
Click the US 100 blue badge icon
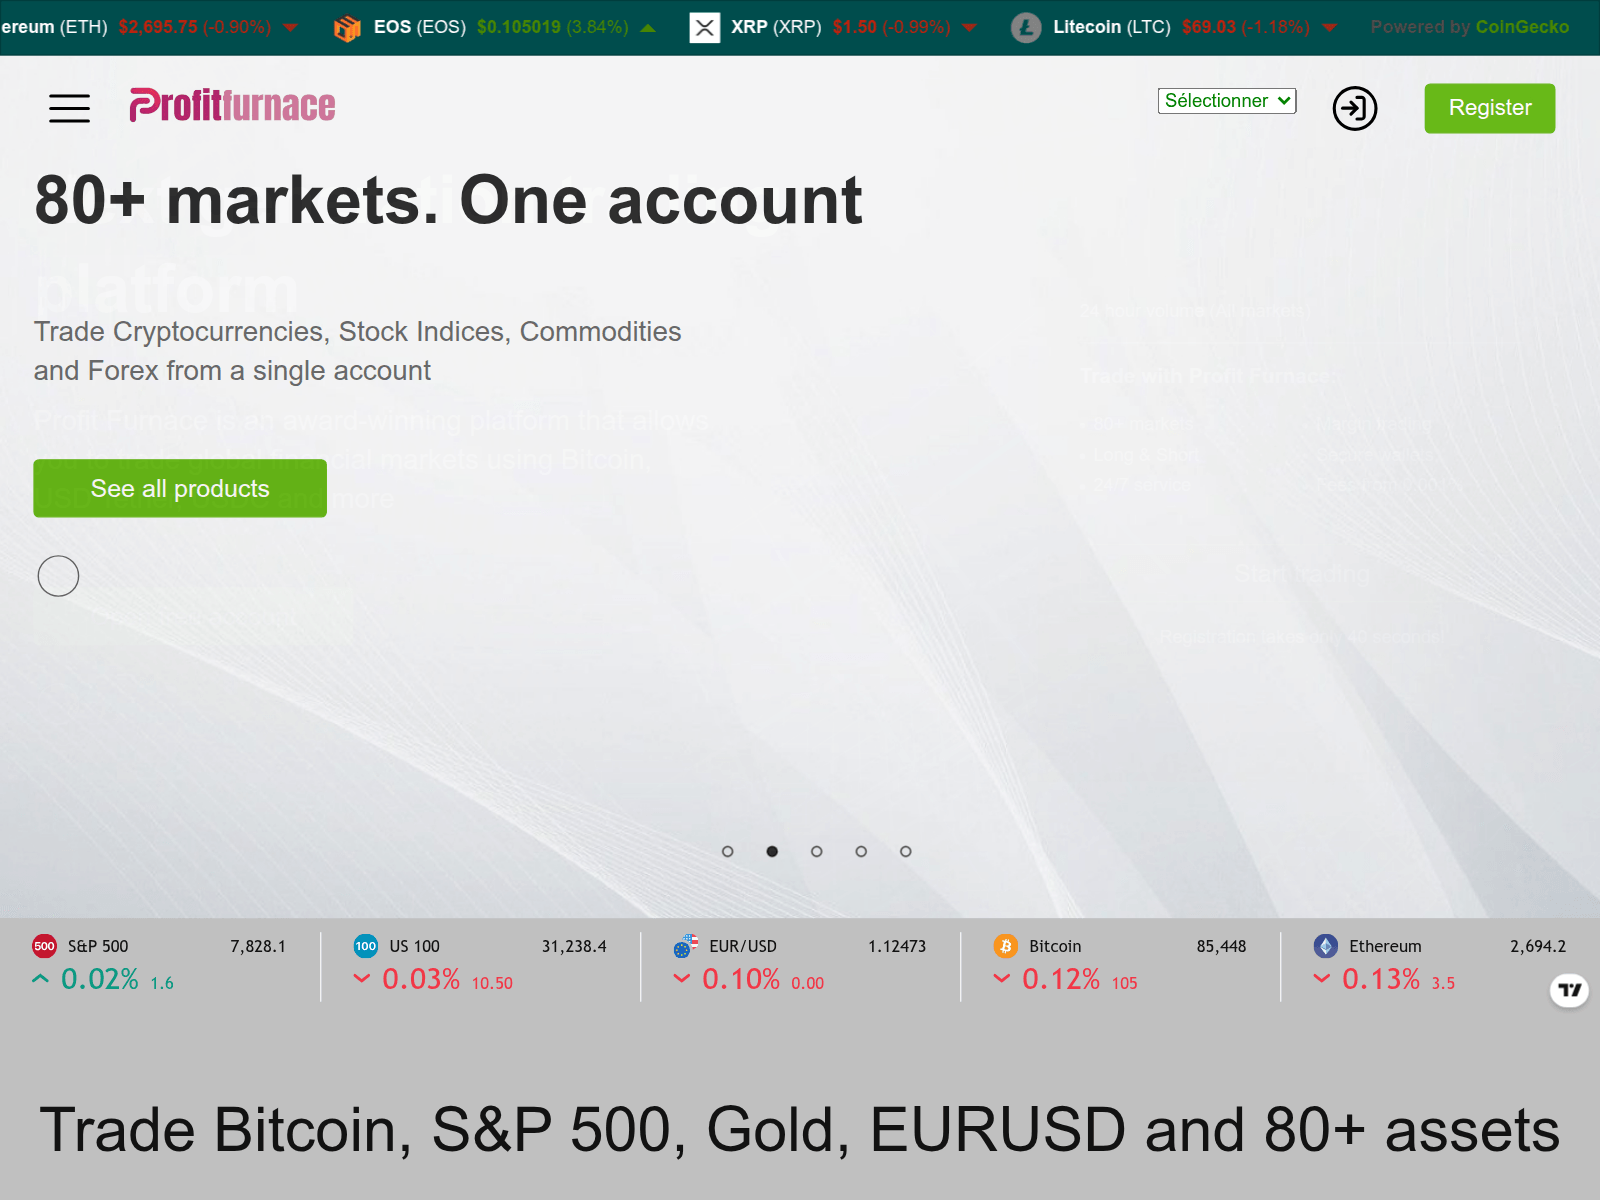click(x=366, y=946)
